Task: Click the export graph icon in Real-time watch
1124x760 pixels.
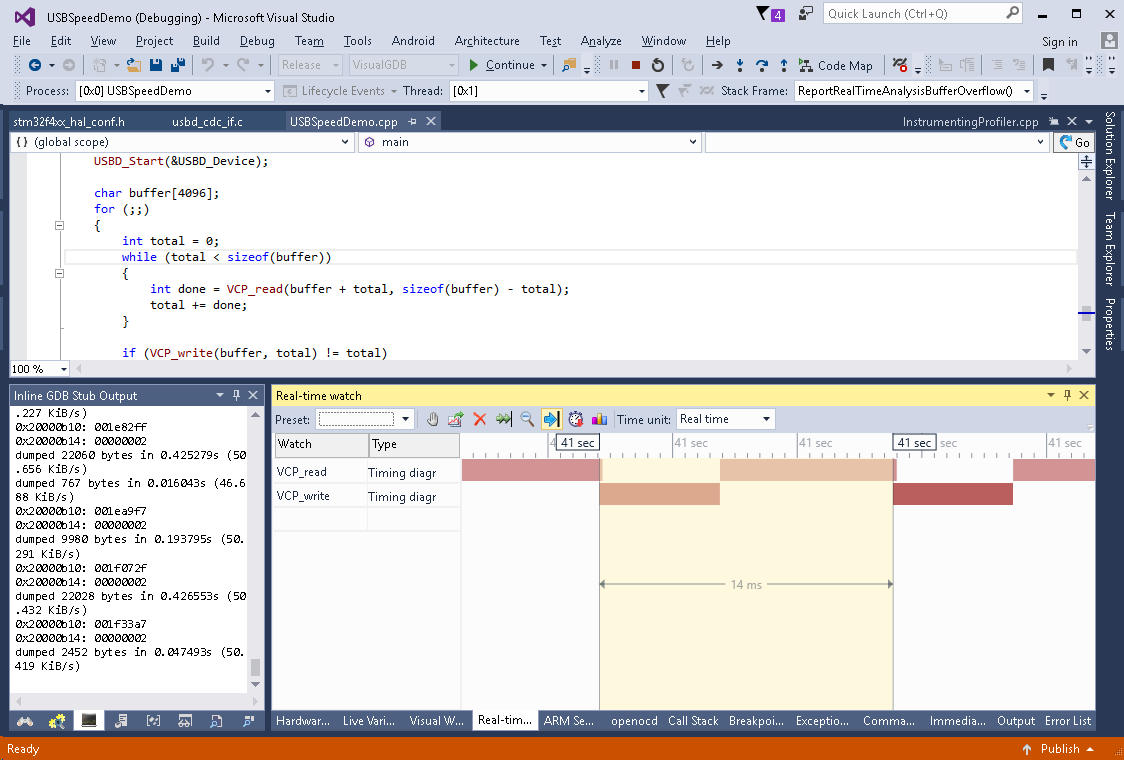Action: point(455,419)
